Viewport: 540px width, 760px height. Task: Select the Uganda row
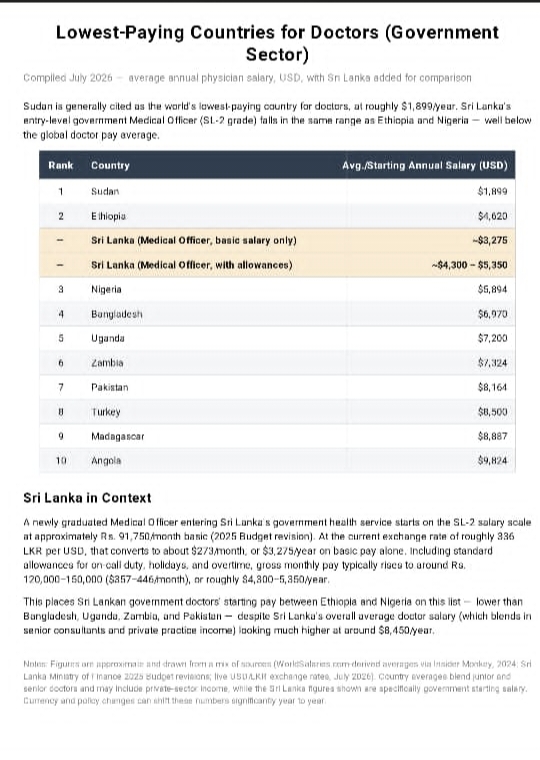277,338
